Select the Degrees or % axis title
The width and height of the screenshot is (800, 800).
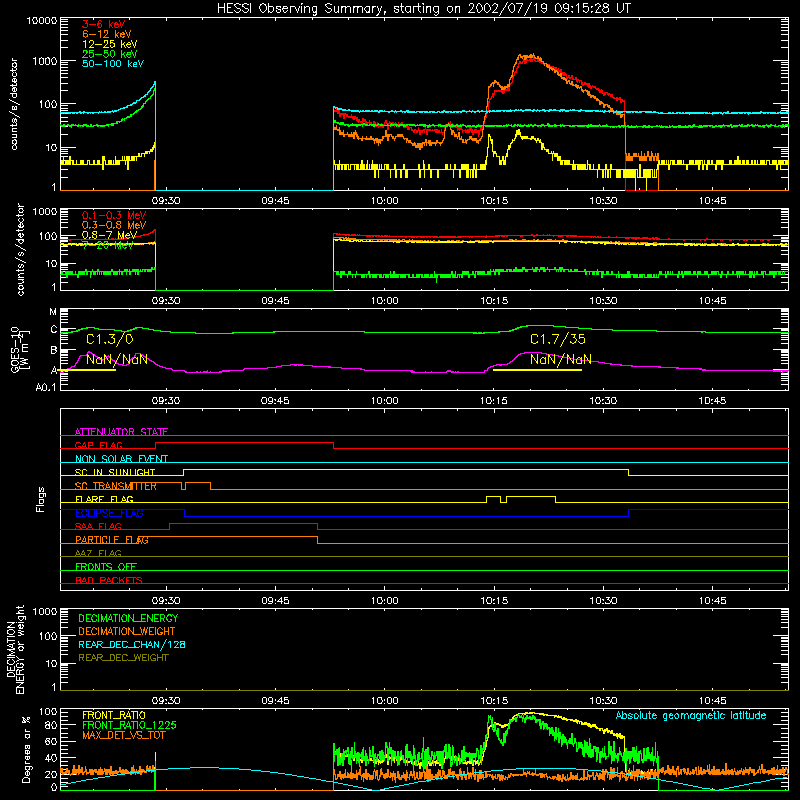tap(26, 749)
